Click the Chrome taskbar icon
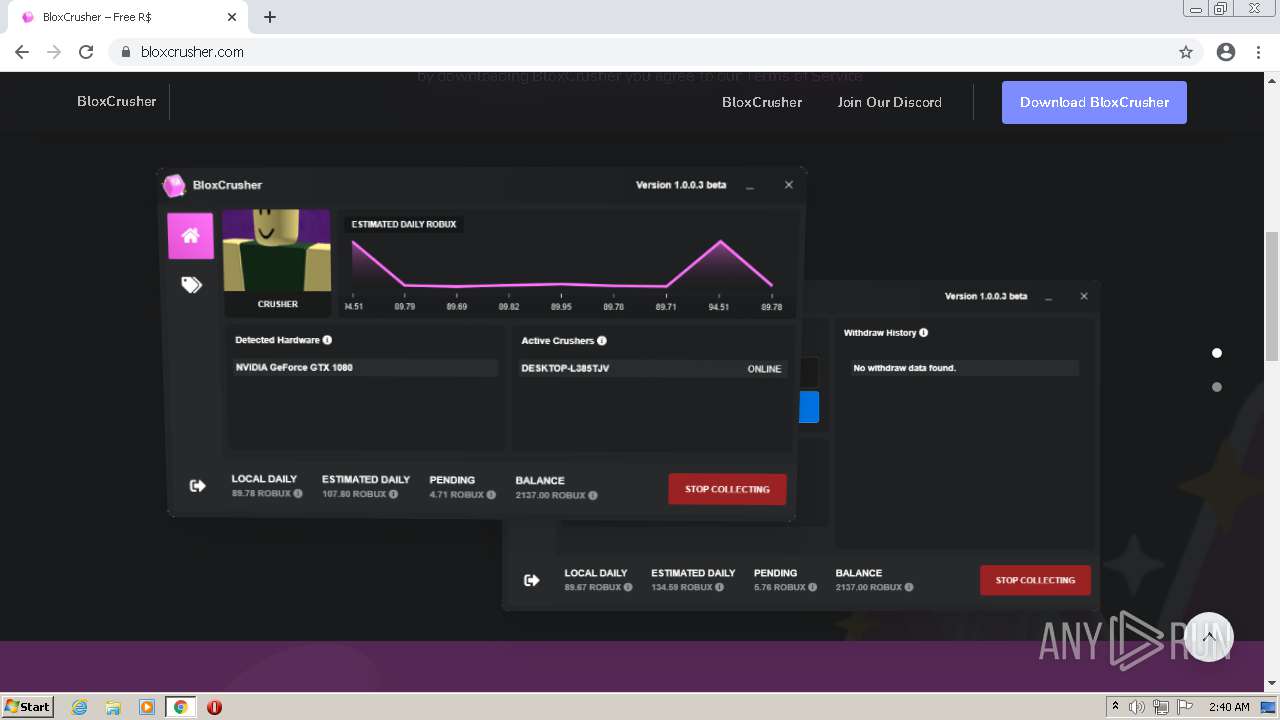The image size is (1280, 720). (x=181, y=707)
